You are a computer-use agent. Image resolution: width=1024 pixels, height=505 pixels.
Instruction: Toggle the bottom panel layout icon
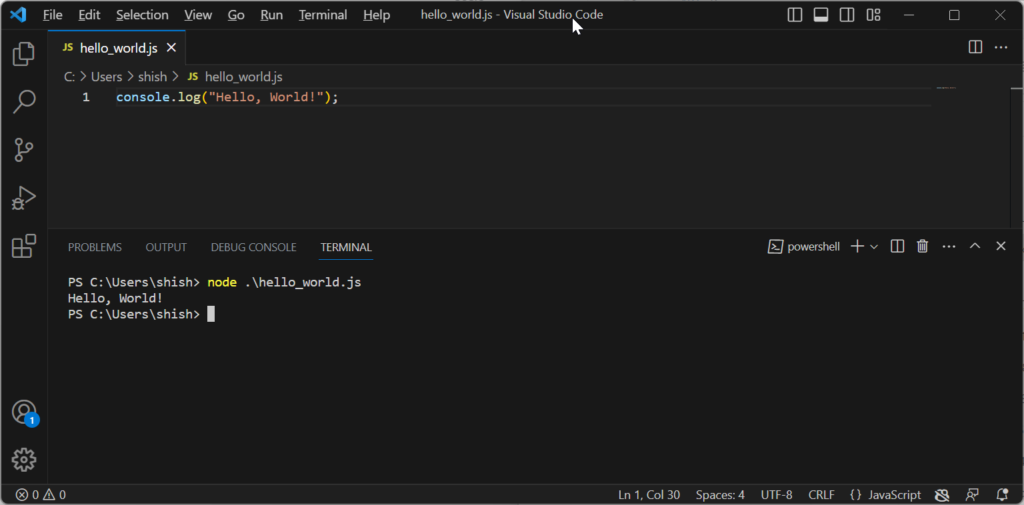pyautogui.click(x=821, y=14)
